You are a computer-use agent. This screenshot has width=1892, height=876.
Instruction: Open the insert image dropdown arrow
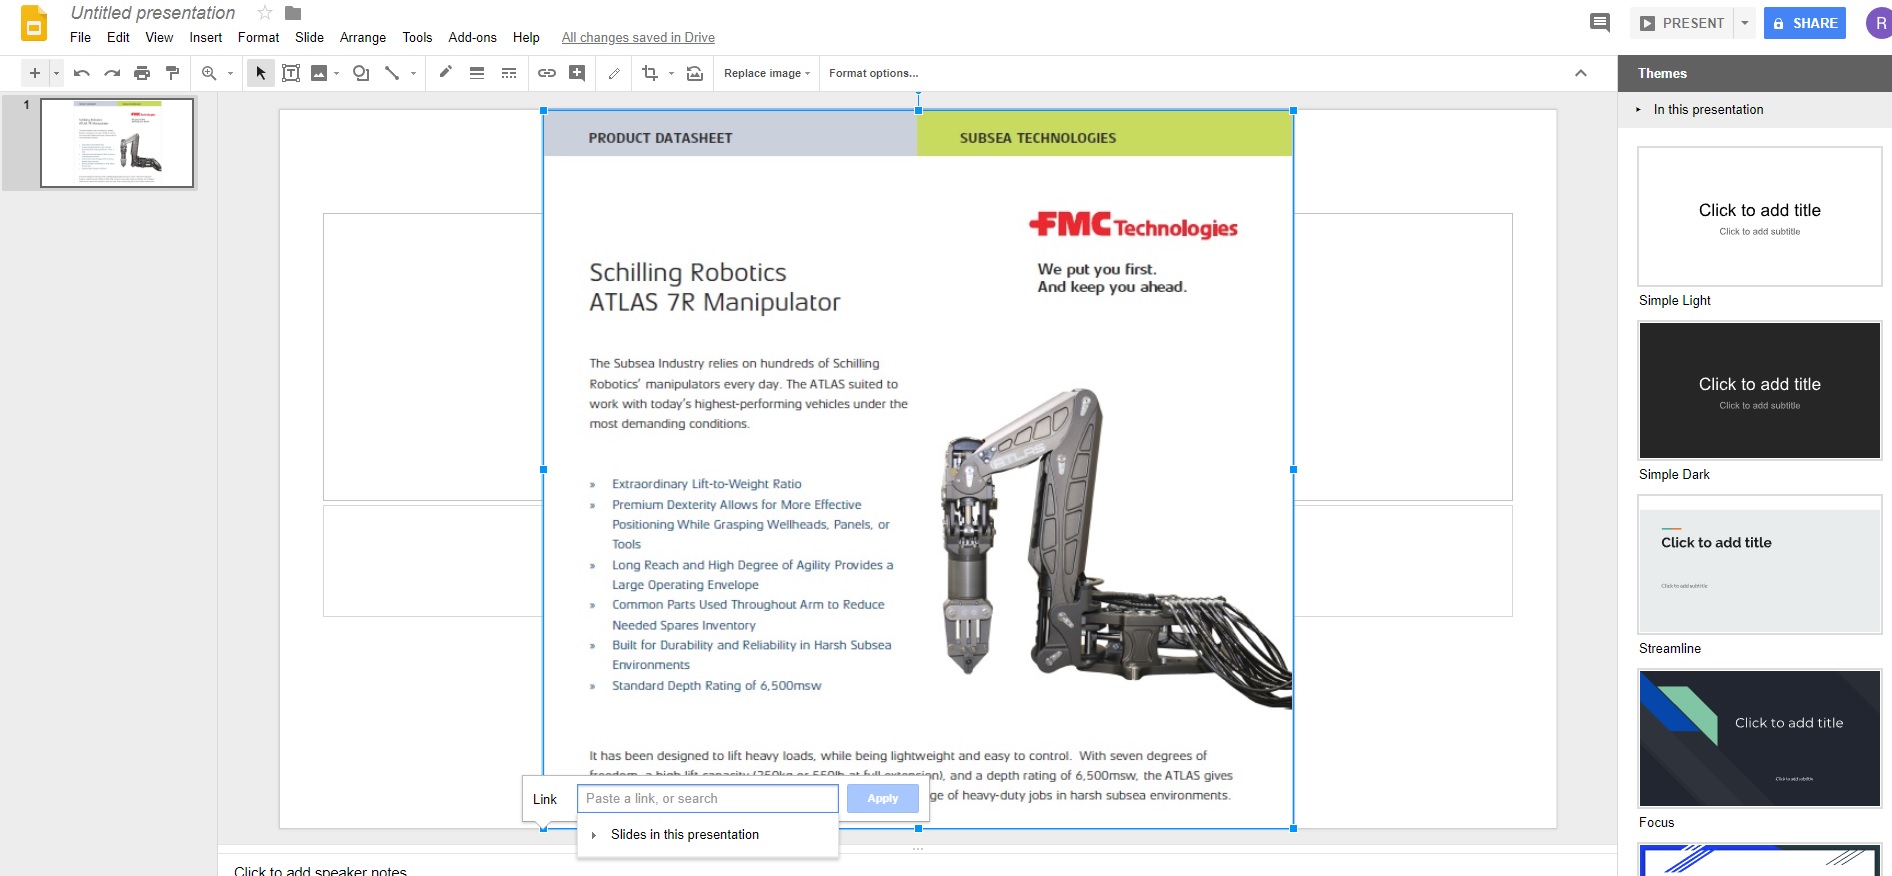337,73
